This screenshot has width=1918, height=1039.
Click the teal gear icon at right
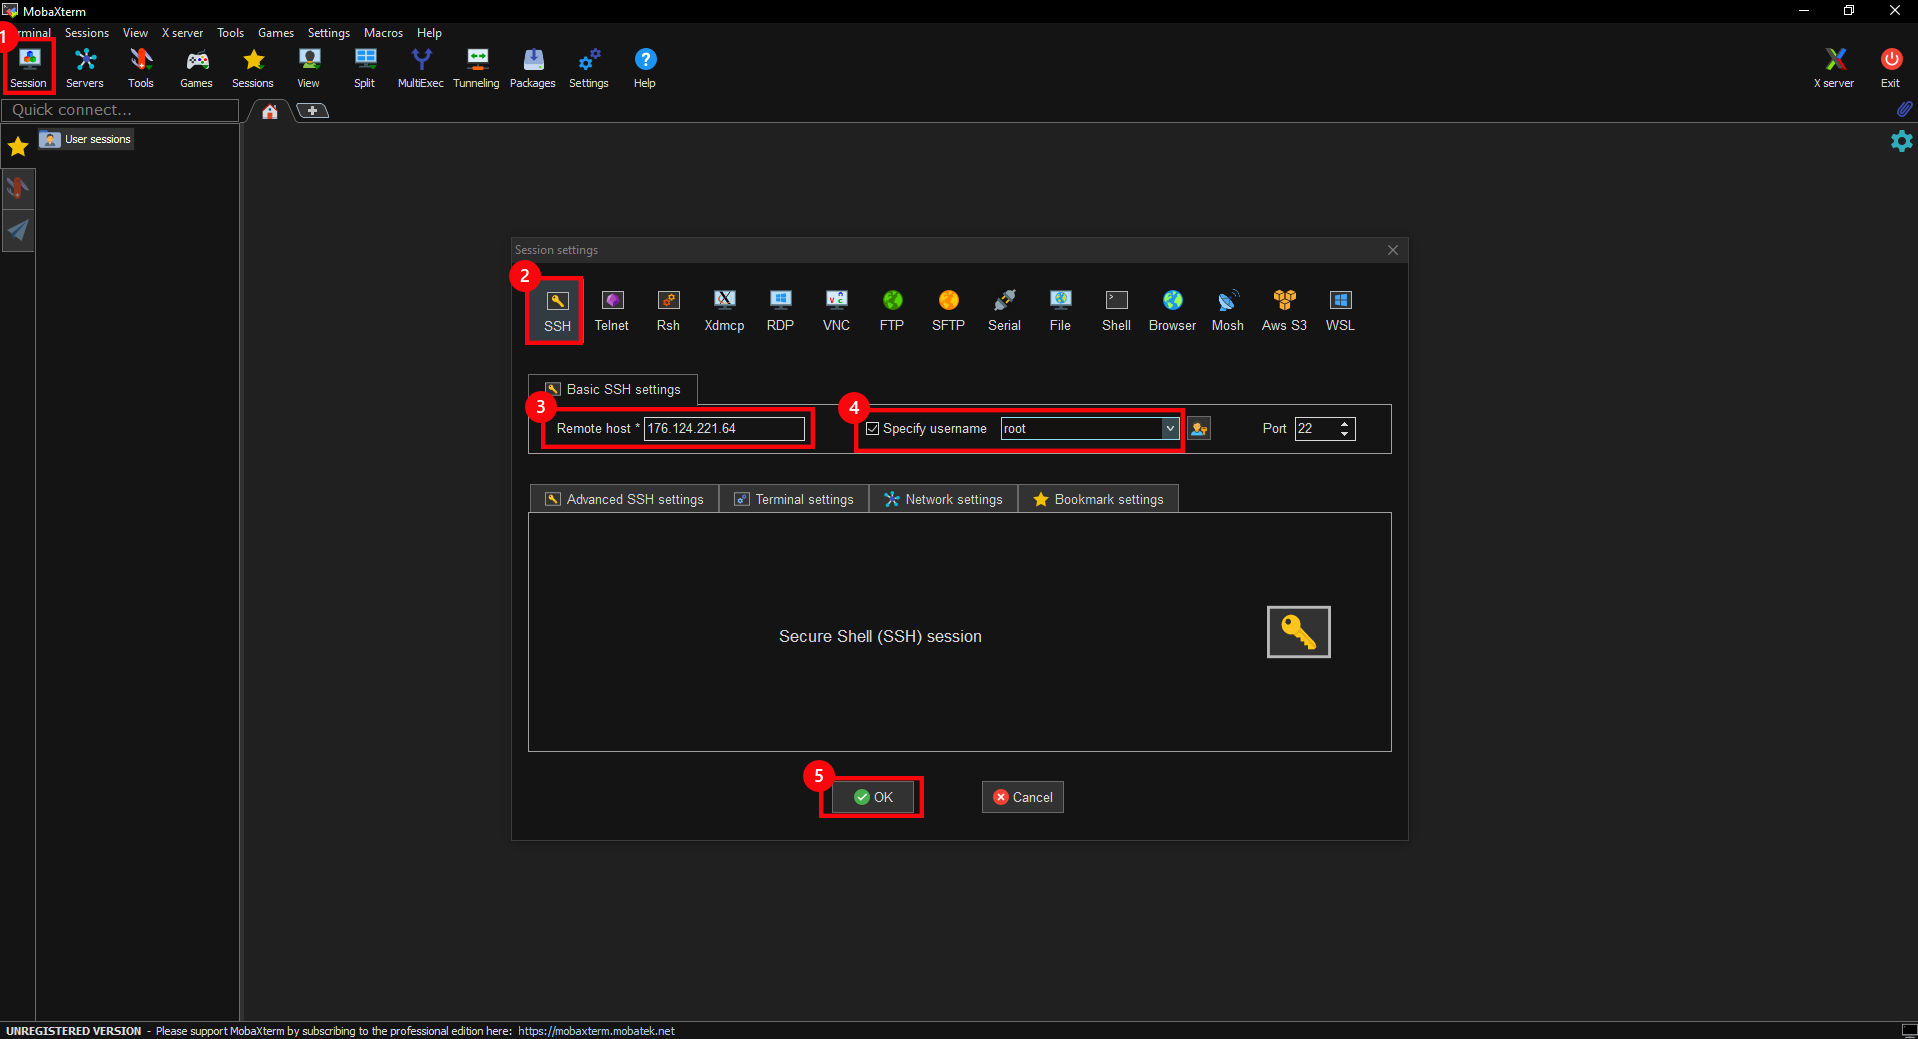1901,141
